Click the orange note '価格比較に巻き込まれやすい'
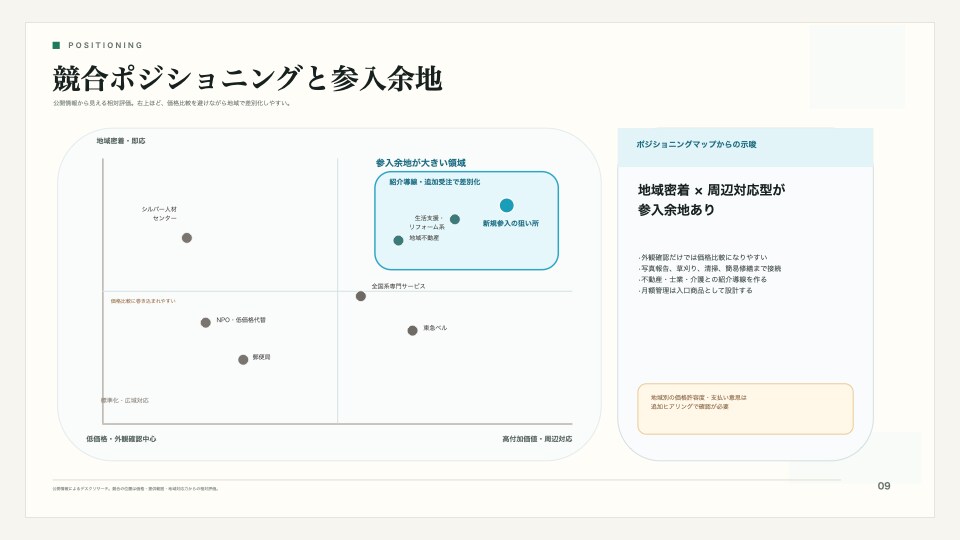Image resolution: width=960 pixels, height=540 pixels. coord(143,301)
